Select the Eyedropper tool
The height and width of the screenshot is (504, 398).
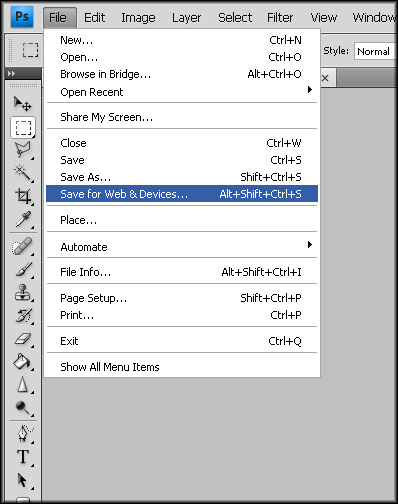23,219
